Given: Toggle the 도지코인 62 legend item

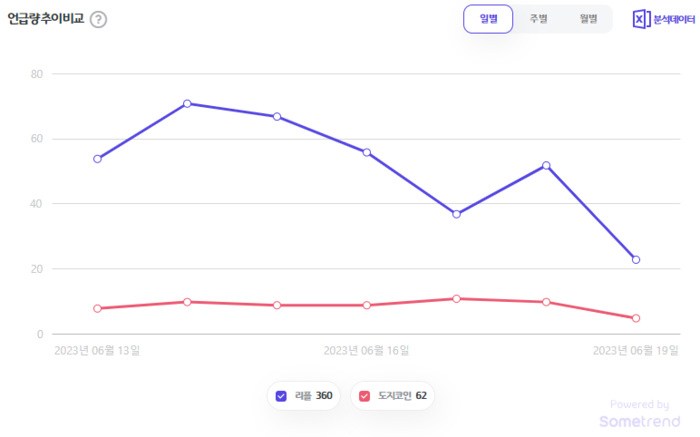Looking at the screenshot, I should 400,396.
